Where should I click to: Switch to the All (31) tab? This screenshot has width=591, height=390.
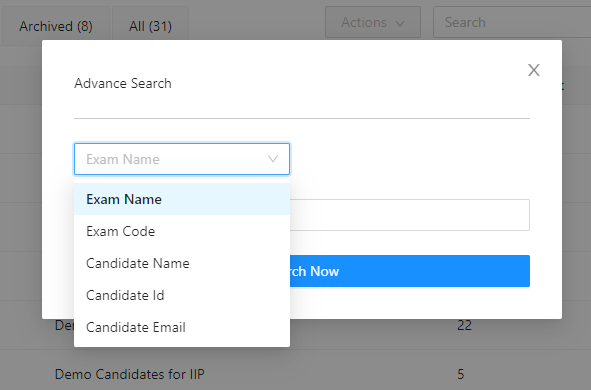point(150,26)
